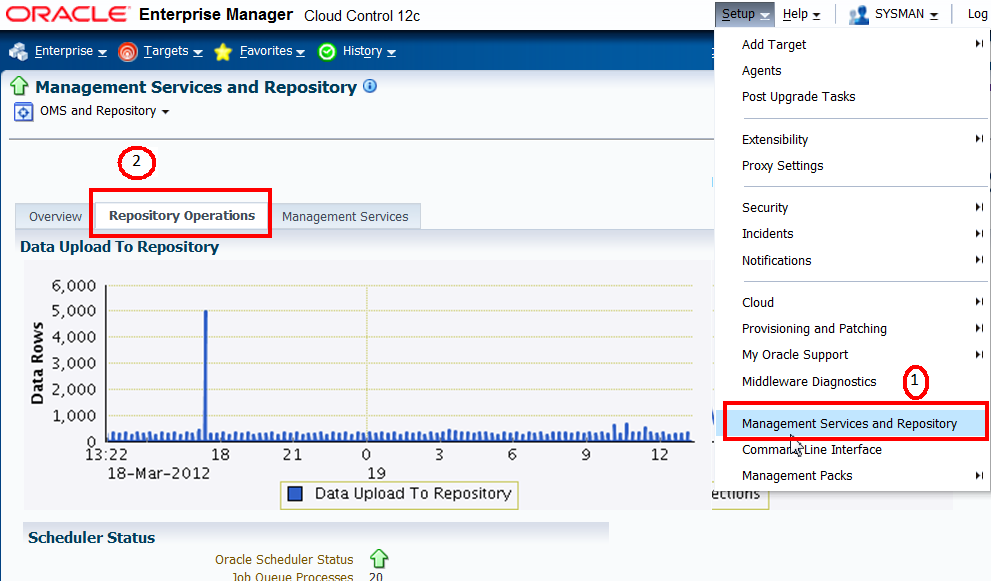Viewport: 995px width, 587px height.
Task: Click the Log Out link
Action: [978, 14]
